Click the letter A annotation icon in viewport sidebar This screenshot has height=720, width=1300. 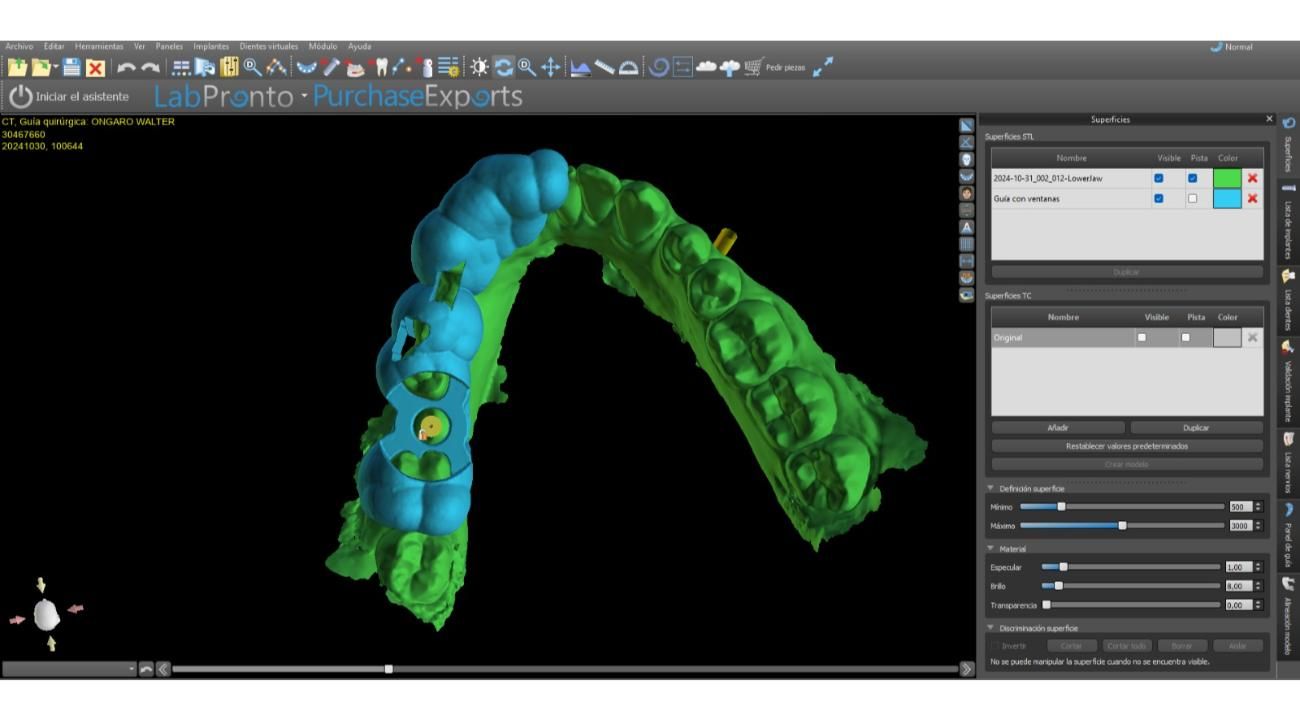coord(967,227)
